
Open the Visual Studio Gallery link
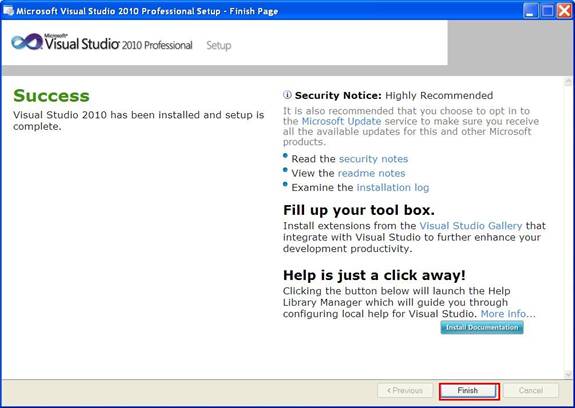[471, 226]
